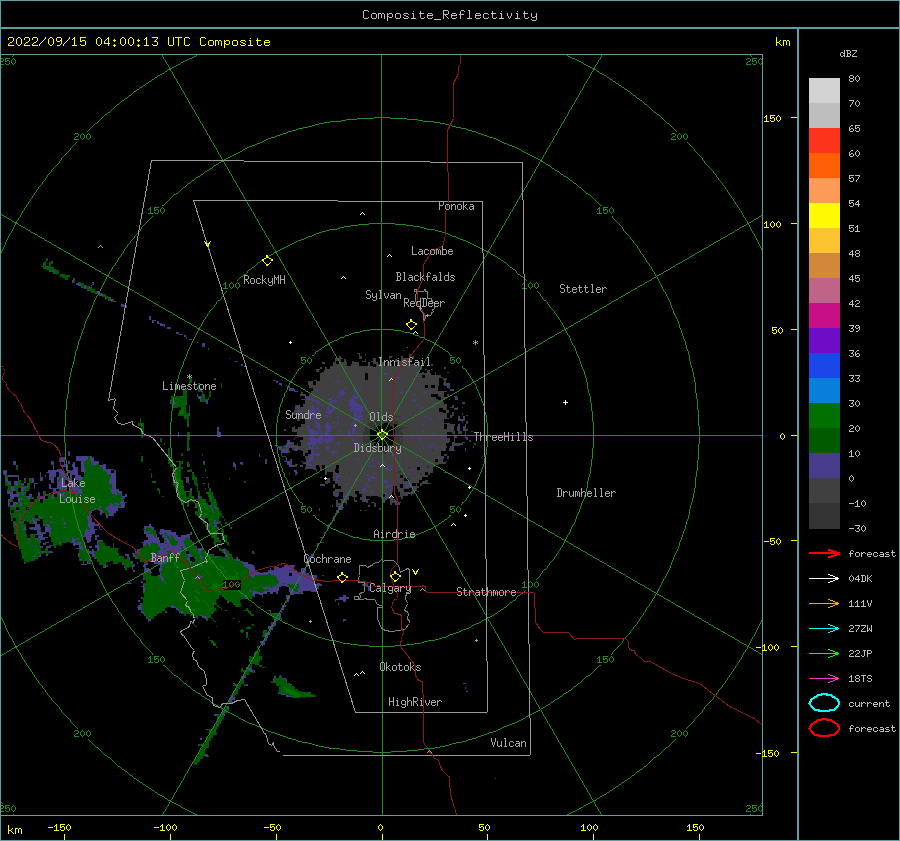Click the RockyMH label

coord(264,280)
